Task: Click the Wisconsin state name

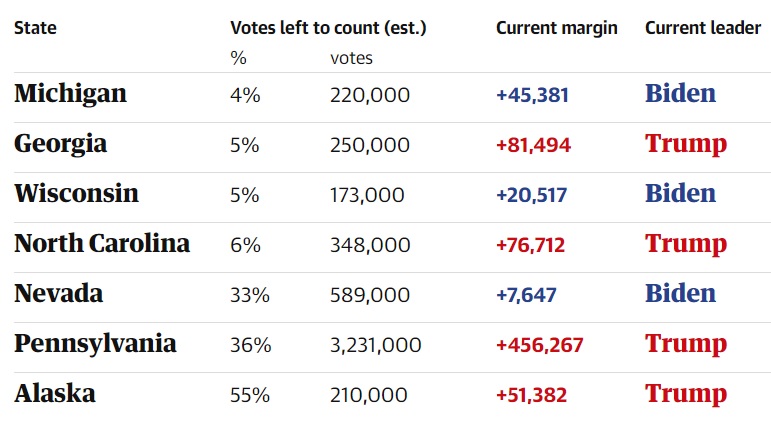Action: click(x=76, y=193)
